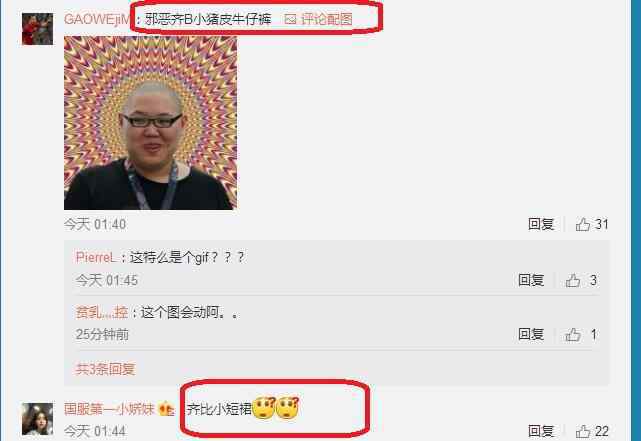Click the 评论配图 image icon
This screenshot has height=441, width=641.
click(290, 19)
